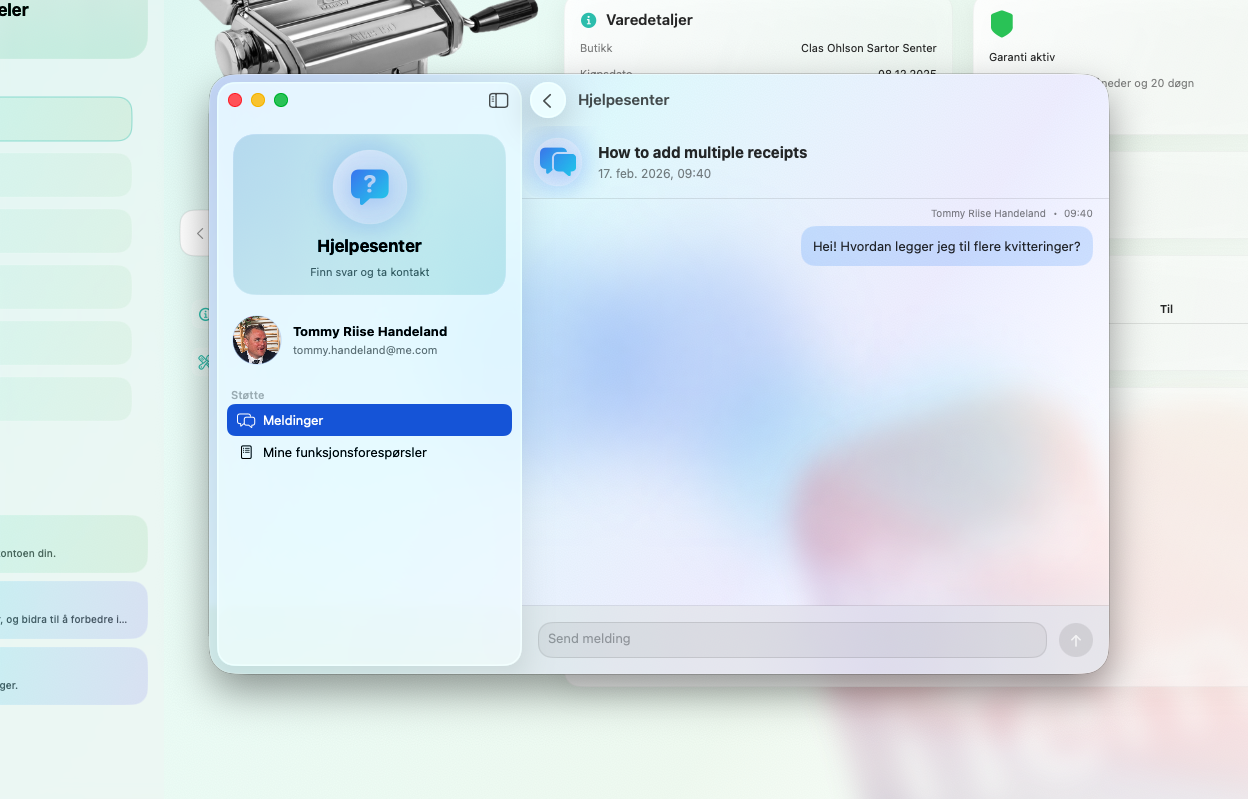This screenshot has width=1248, height=799.
Task: Click the Til column header
Action: [x=1166, y=309]
